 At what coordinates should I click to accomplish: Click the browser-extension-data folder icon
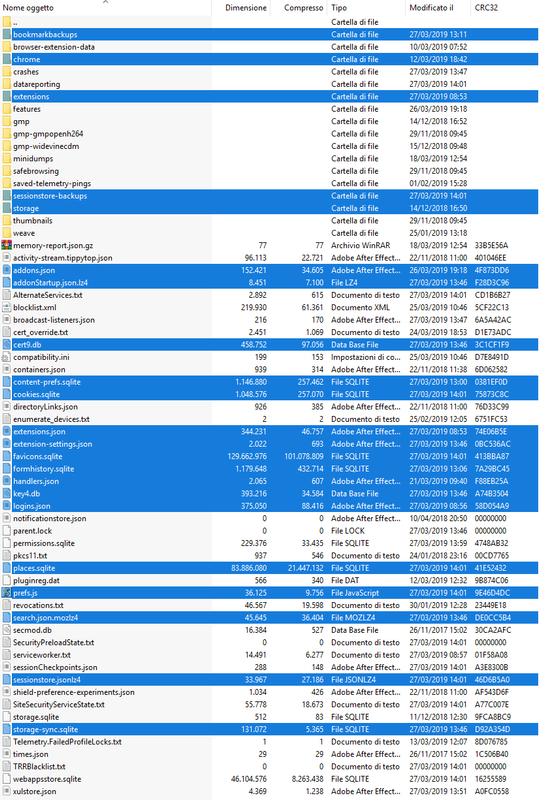click(6, 47)
